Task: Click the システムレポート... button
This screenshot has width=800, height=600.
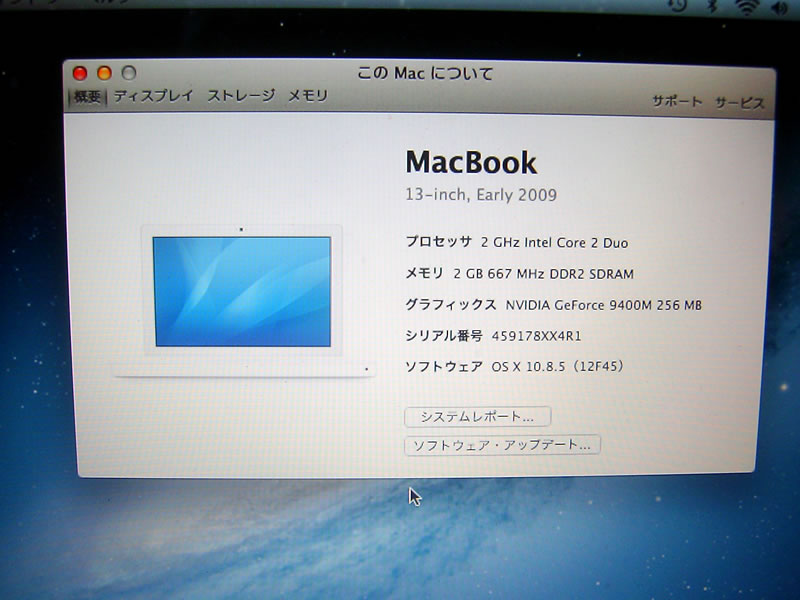Action: 478,417
